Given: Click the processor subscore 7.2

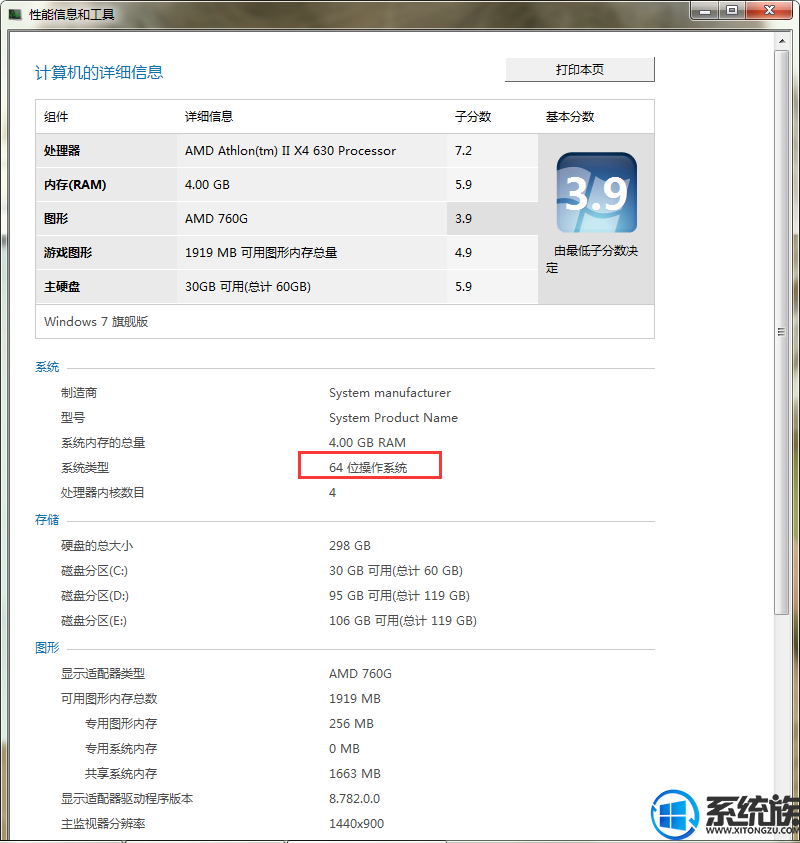Looking at the screenshot, I should click(463, 151).
